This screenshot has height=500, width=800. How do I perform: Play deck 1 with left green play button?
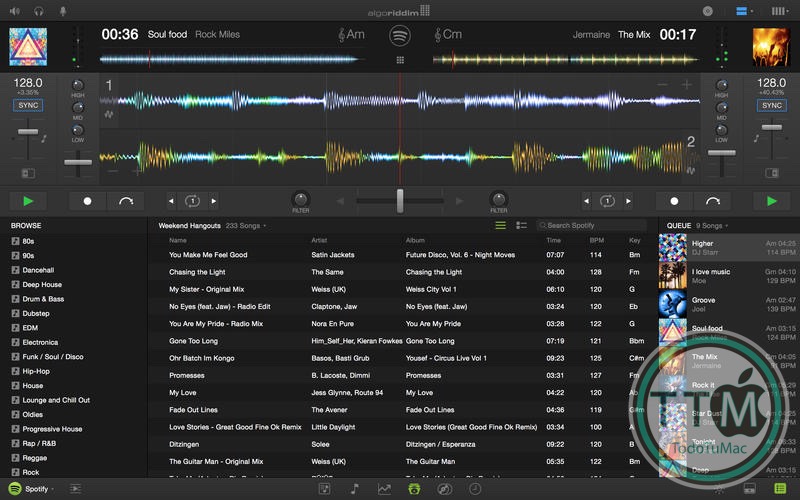coord(28,201)
